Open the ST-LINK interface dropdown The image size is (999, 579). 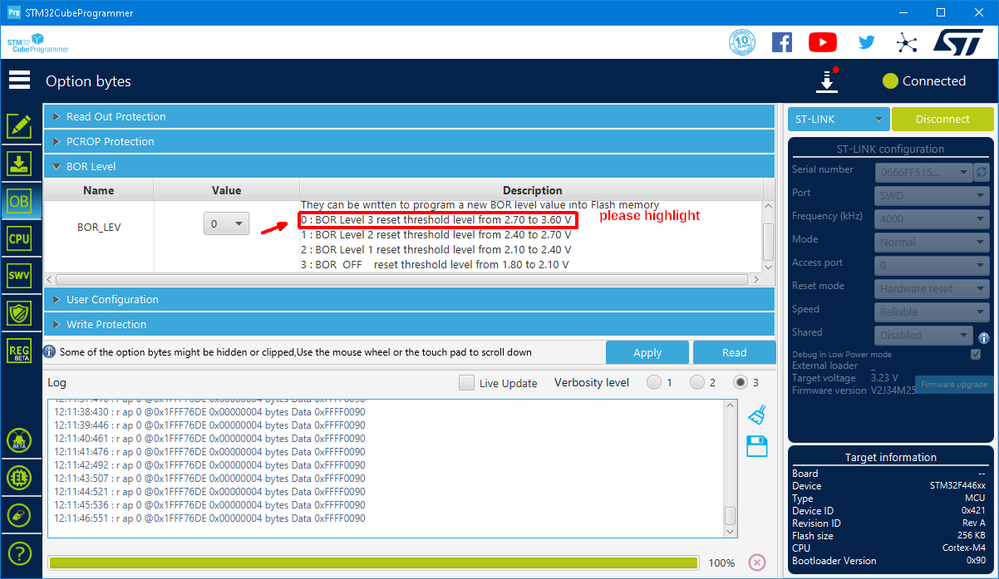tap(838, 119)
